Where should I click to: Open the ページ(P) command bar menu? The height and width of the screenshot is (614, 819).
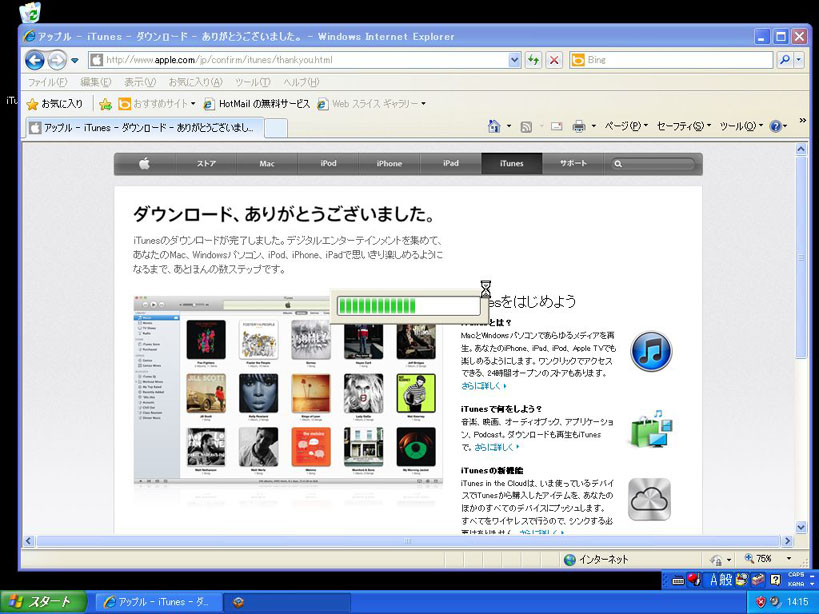pyautogui.click(x=626, y=126)
